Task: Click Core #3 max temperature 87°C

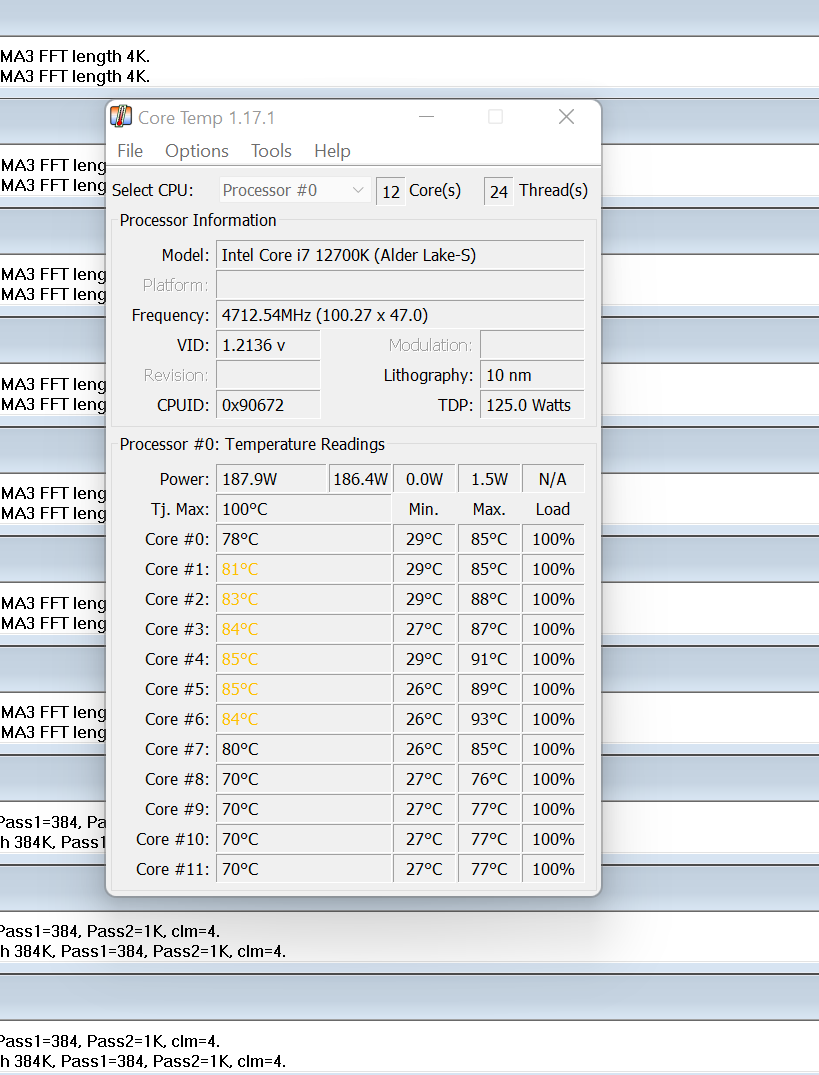Action: [x=489, y=629]
